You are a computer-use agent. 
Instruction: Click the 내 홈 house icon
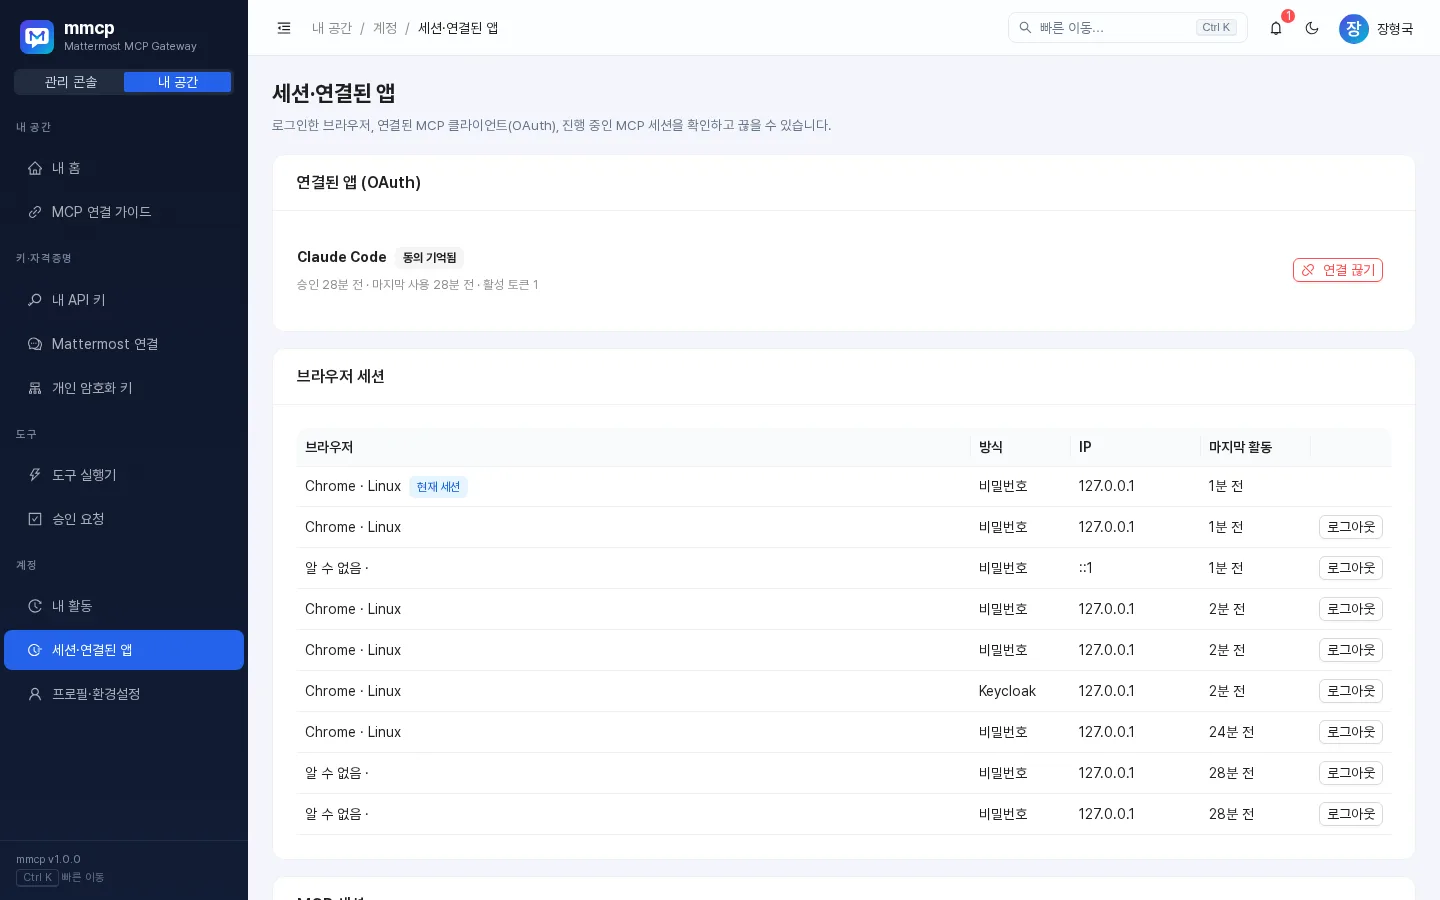tap(35, 168)
